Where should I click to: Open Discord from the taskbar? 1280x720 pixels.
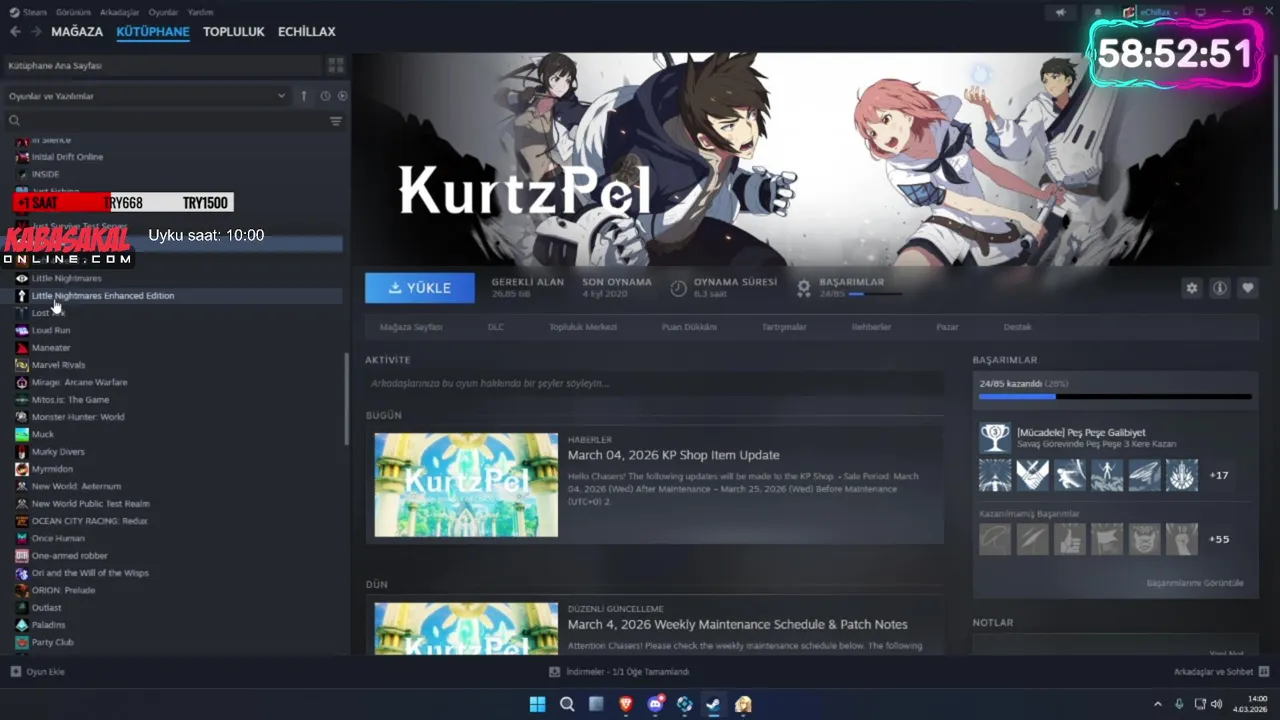[655, 704]
